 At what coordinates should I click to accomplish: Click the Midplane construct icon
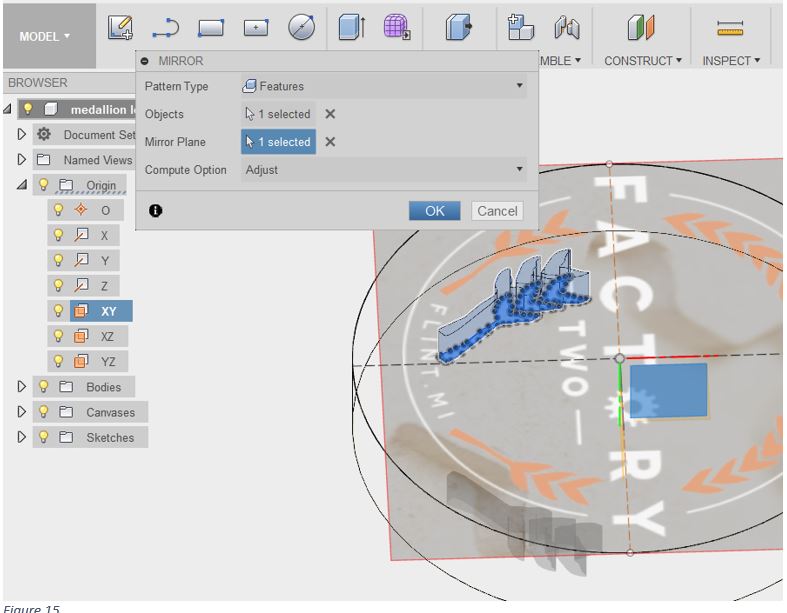pos(641,27)
